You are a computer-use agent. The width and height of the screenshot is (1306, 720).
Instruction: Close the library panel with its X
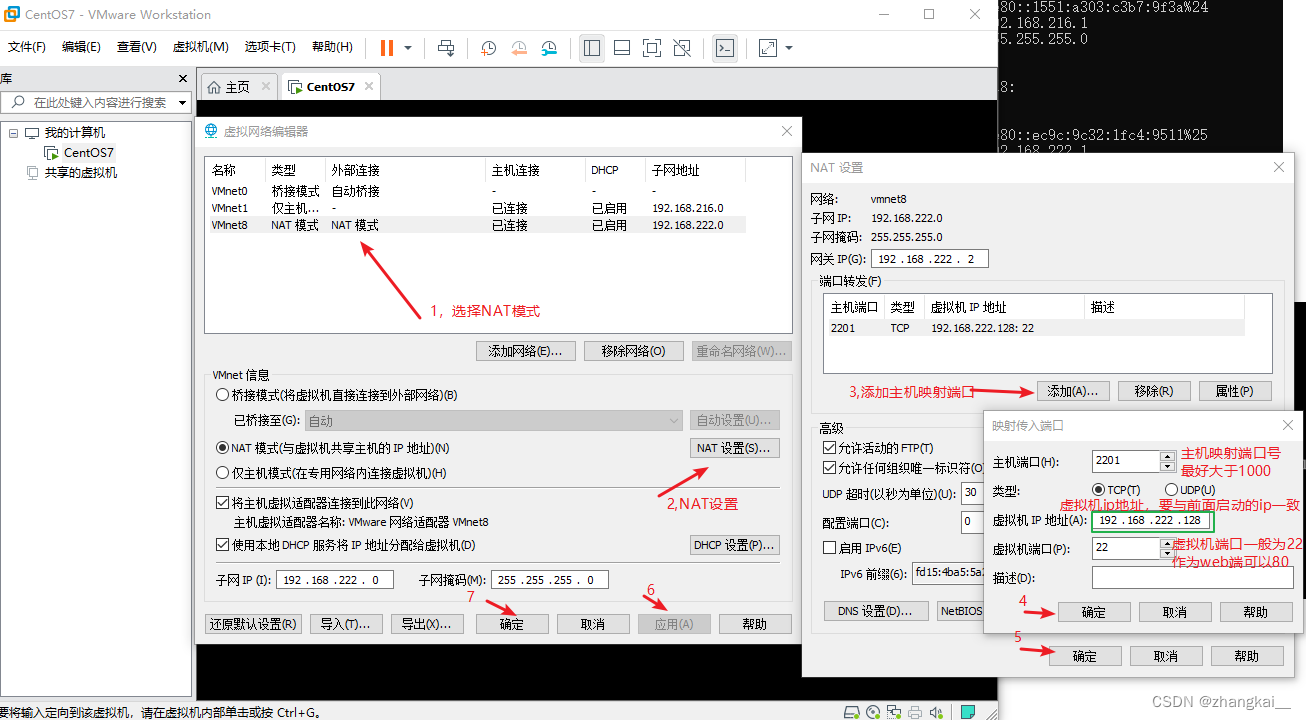pos(183,78)
